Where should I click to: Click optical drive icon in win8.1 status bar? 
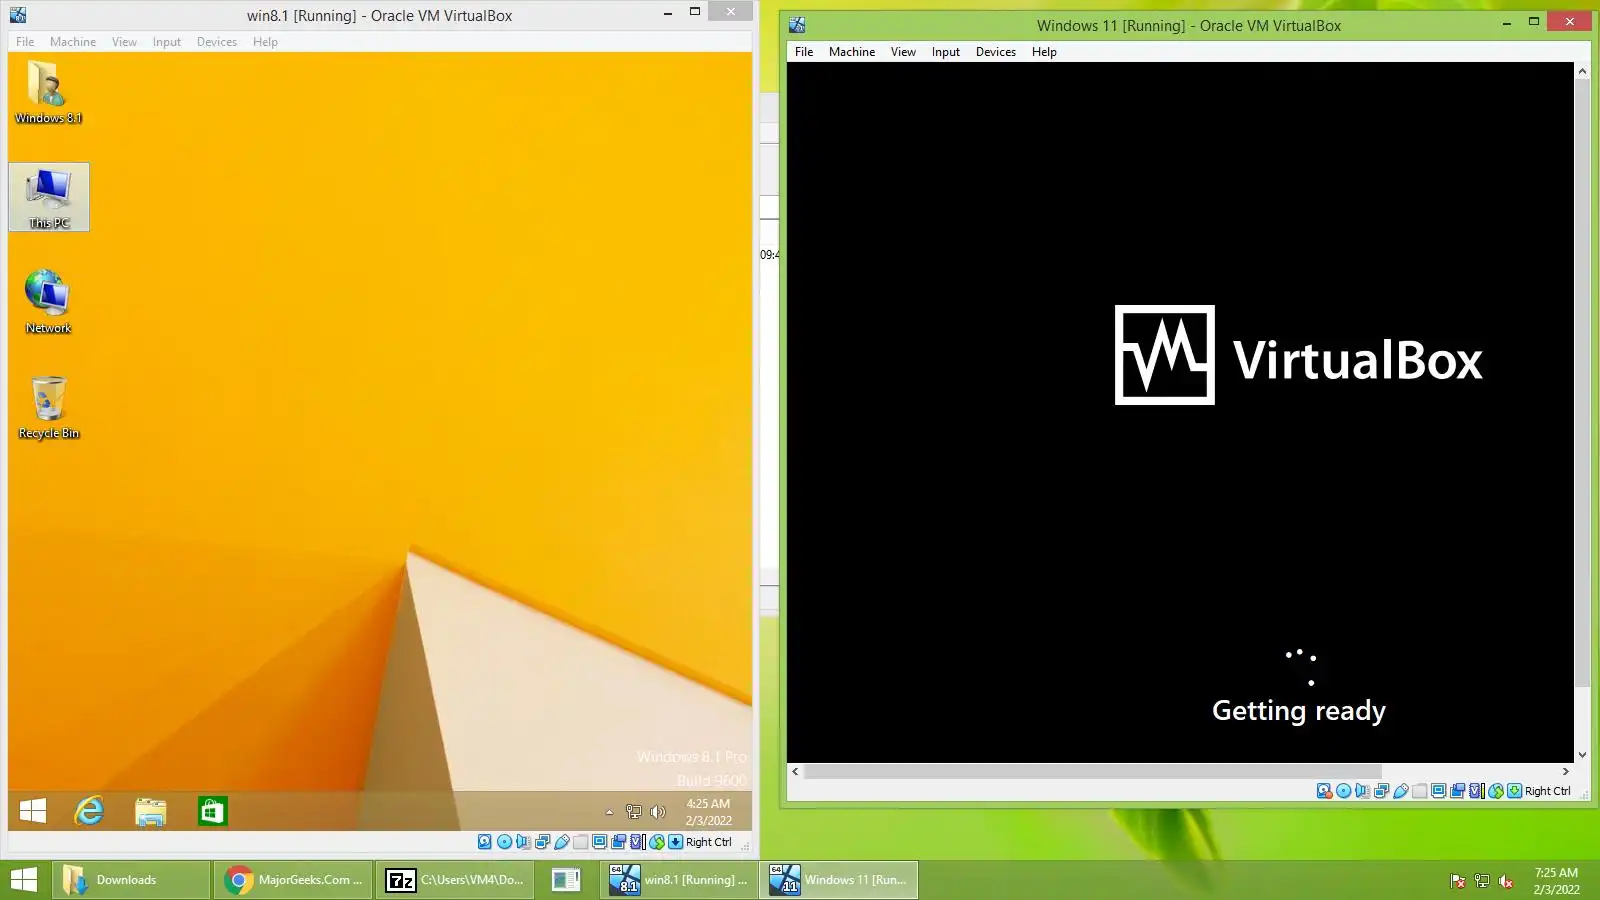point(504,842)
